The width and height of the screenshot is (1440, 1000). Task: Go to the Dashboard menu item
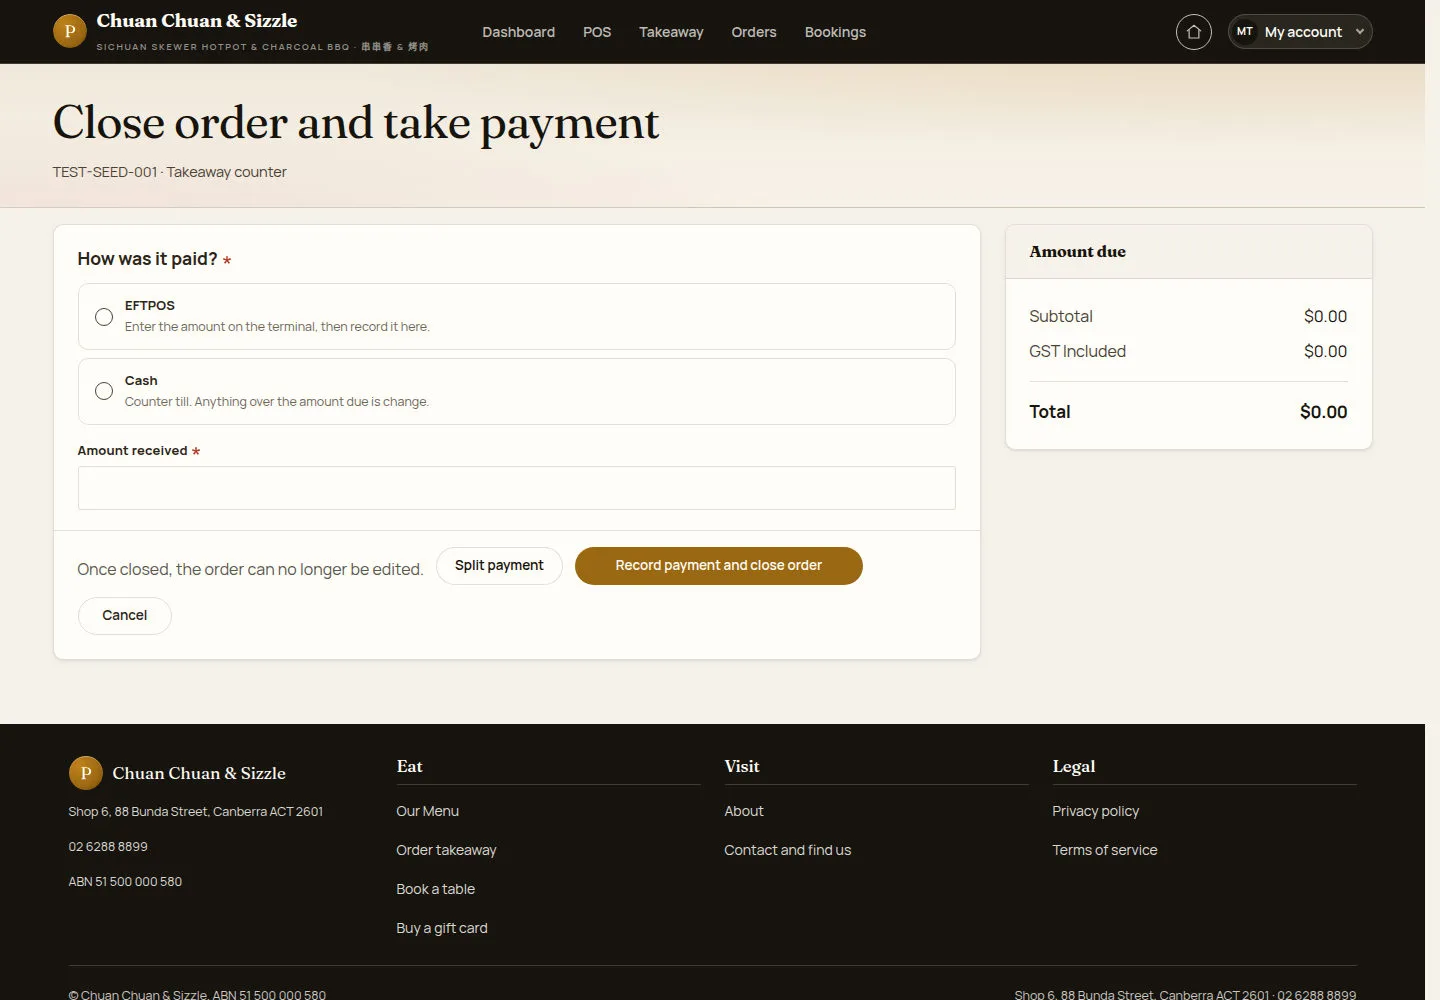(x=518, y=32)
